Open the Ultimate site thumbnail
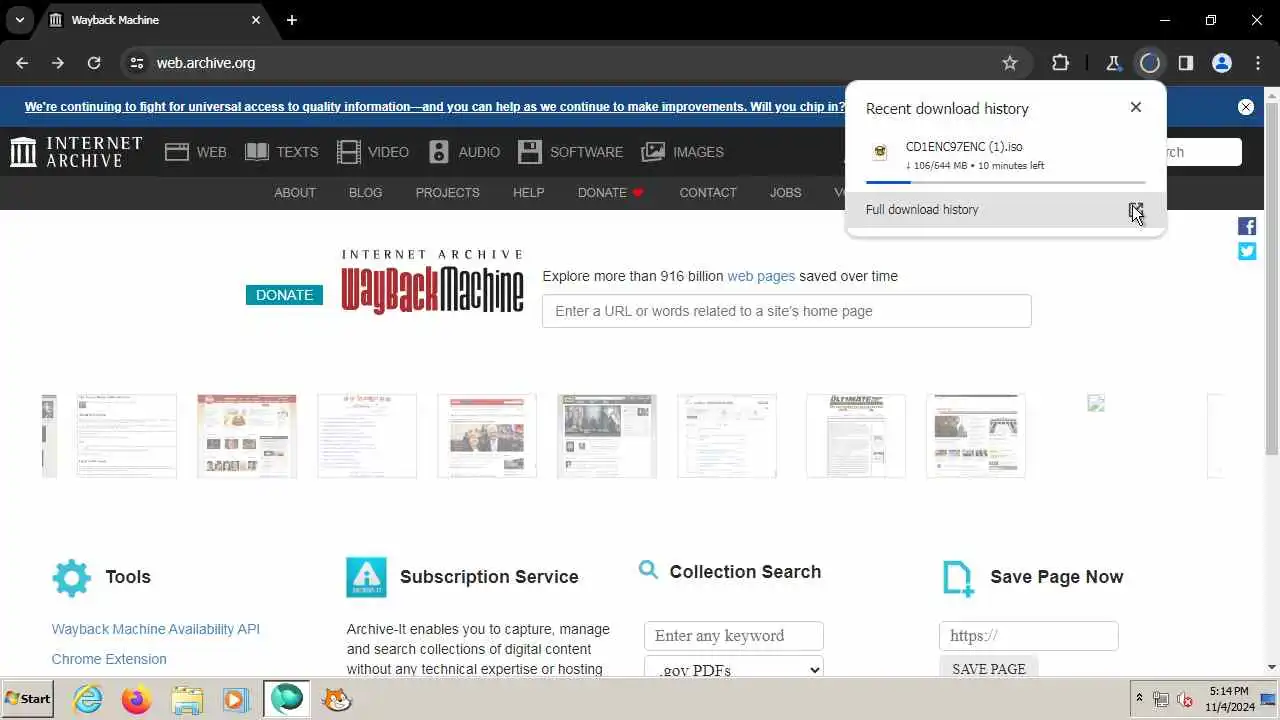This screenshot has height=720, width=1280. [856, 436]
